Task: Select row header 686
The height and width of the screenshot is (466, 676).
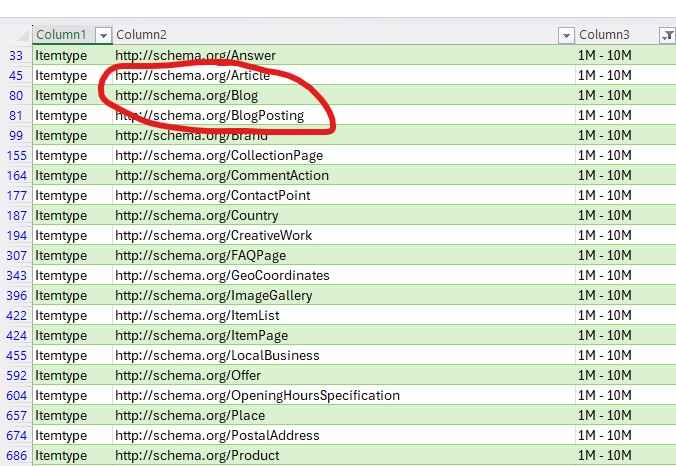Action: (16, 455)
